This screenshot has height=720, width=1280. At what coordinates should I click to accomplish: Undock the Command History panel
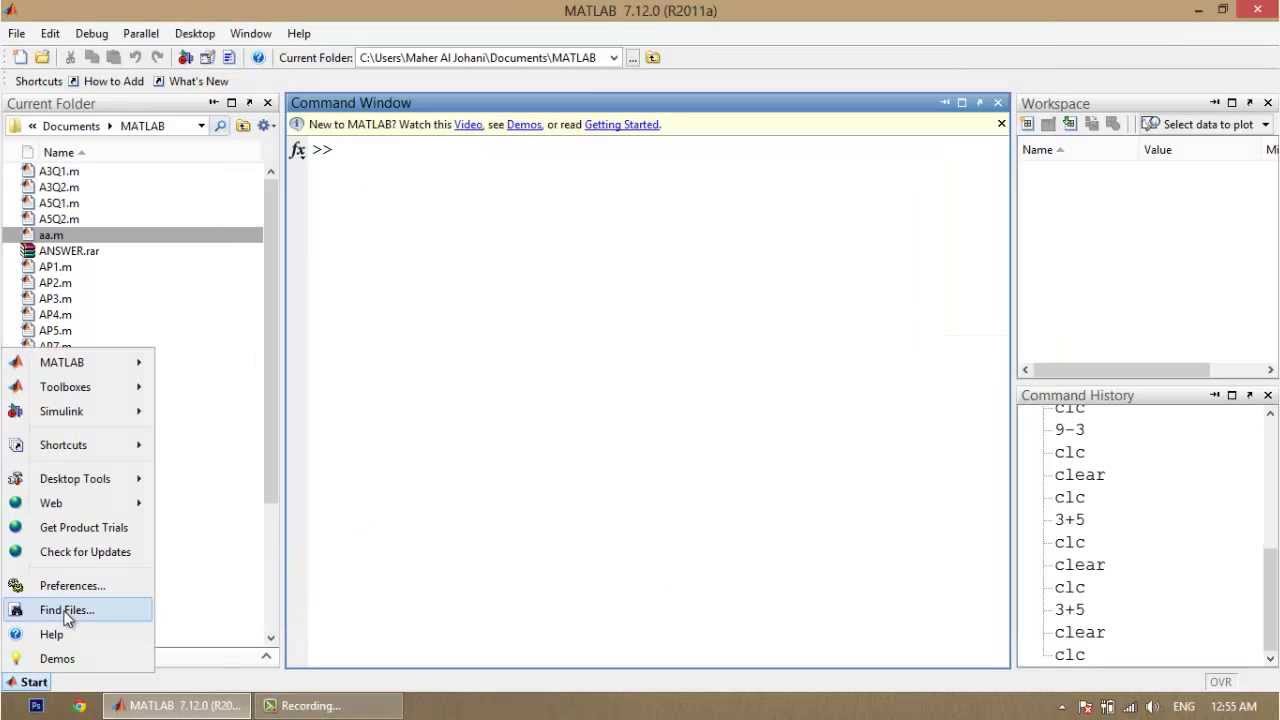(1250, 395)
